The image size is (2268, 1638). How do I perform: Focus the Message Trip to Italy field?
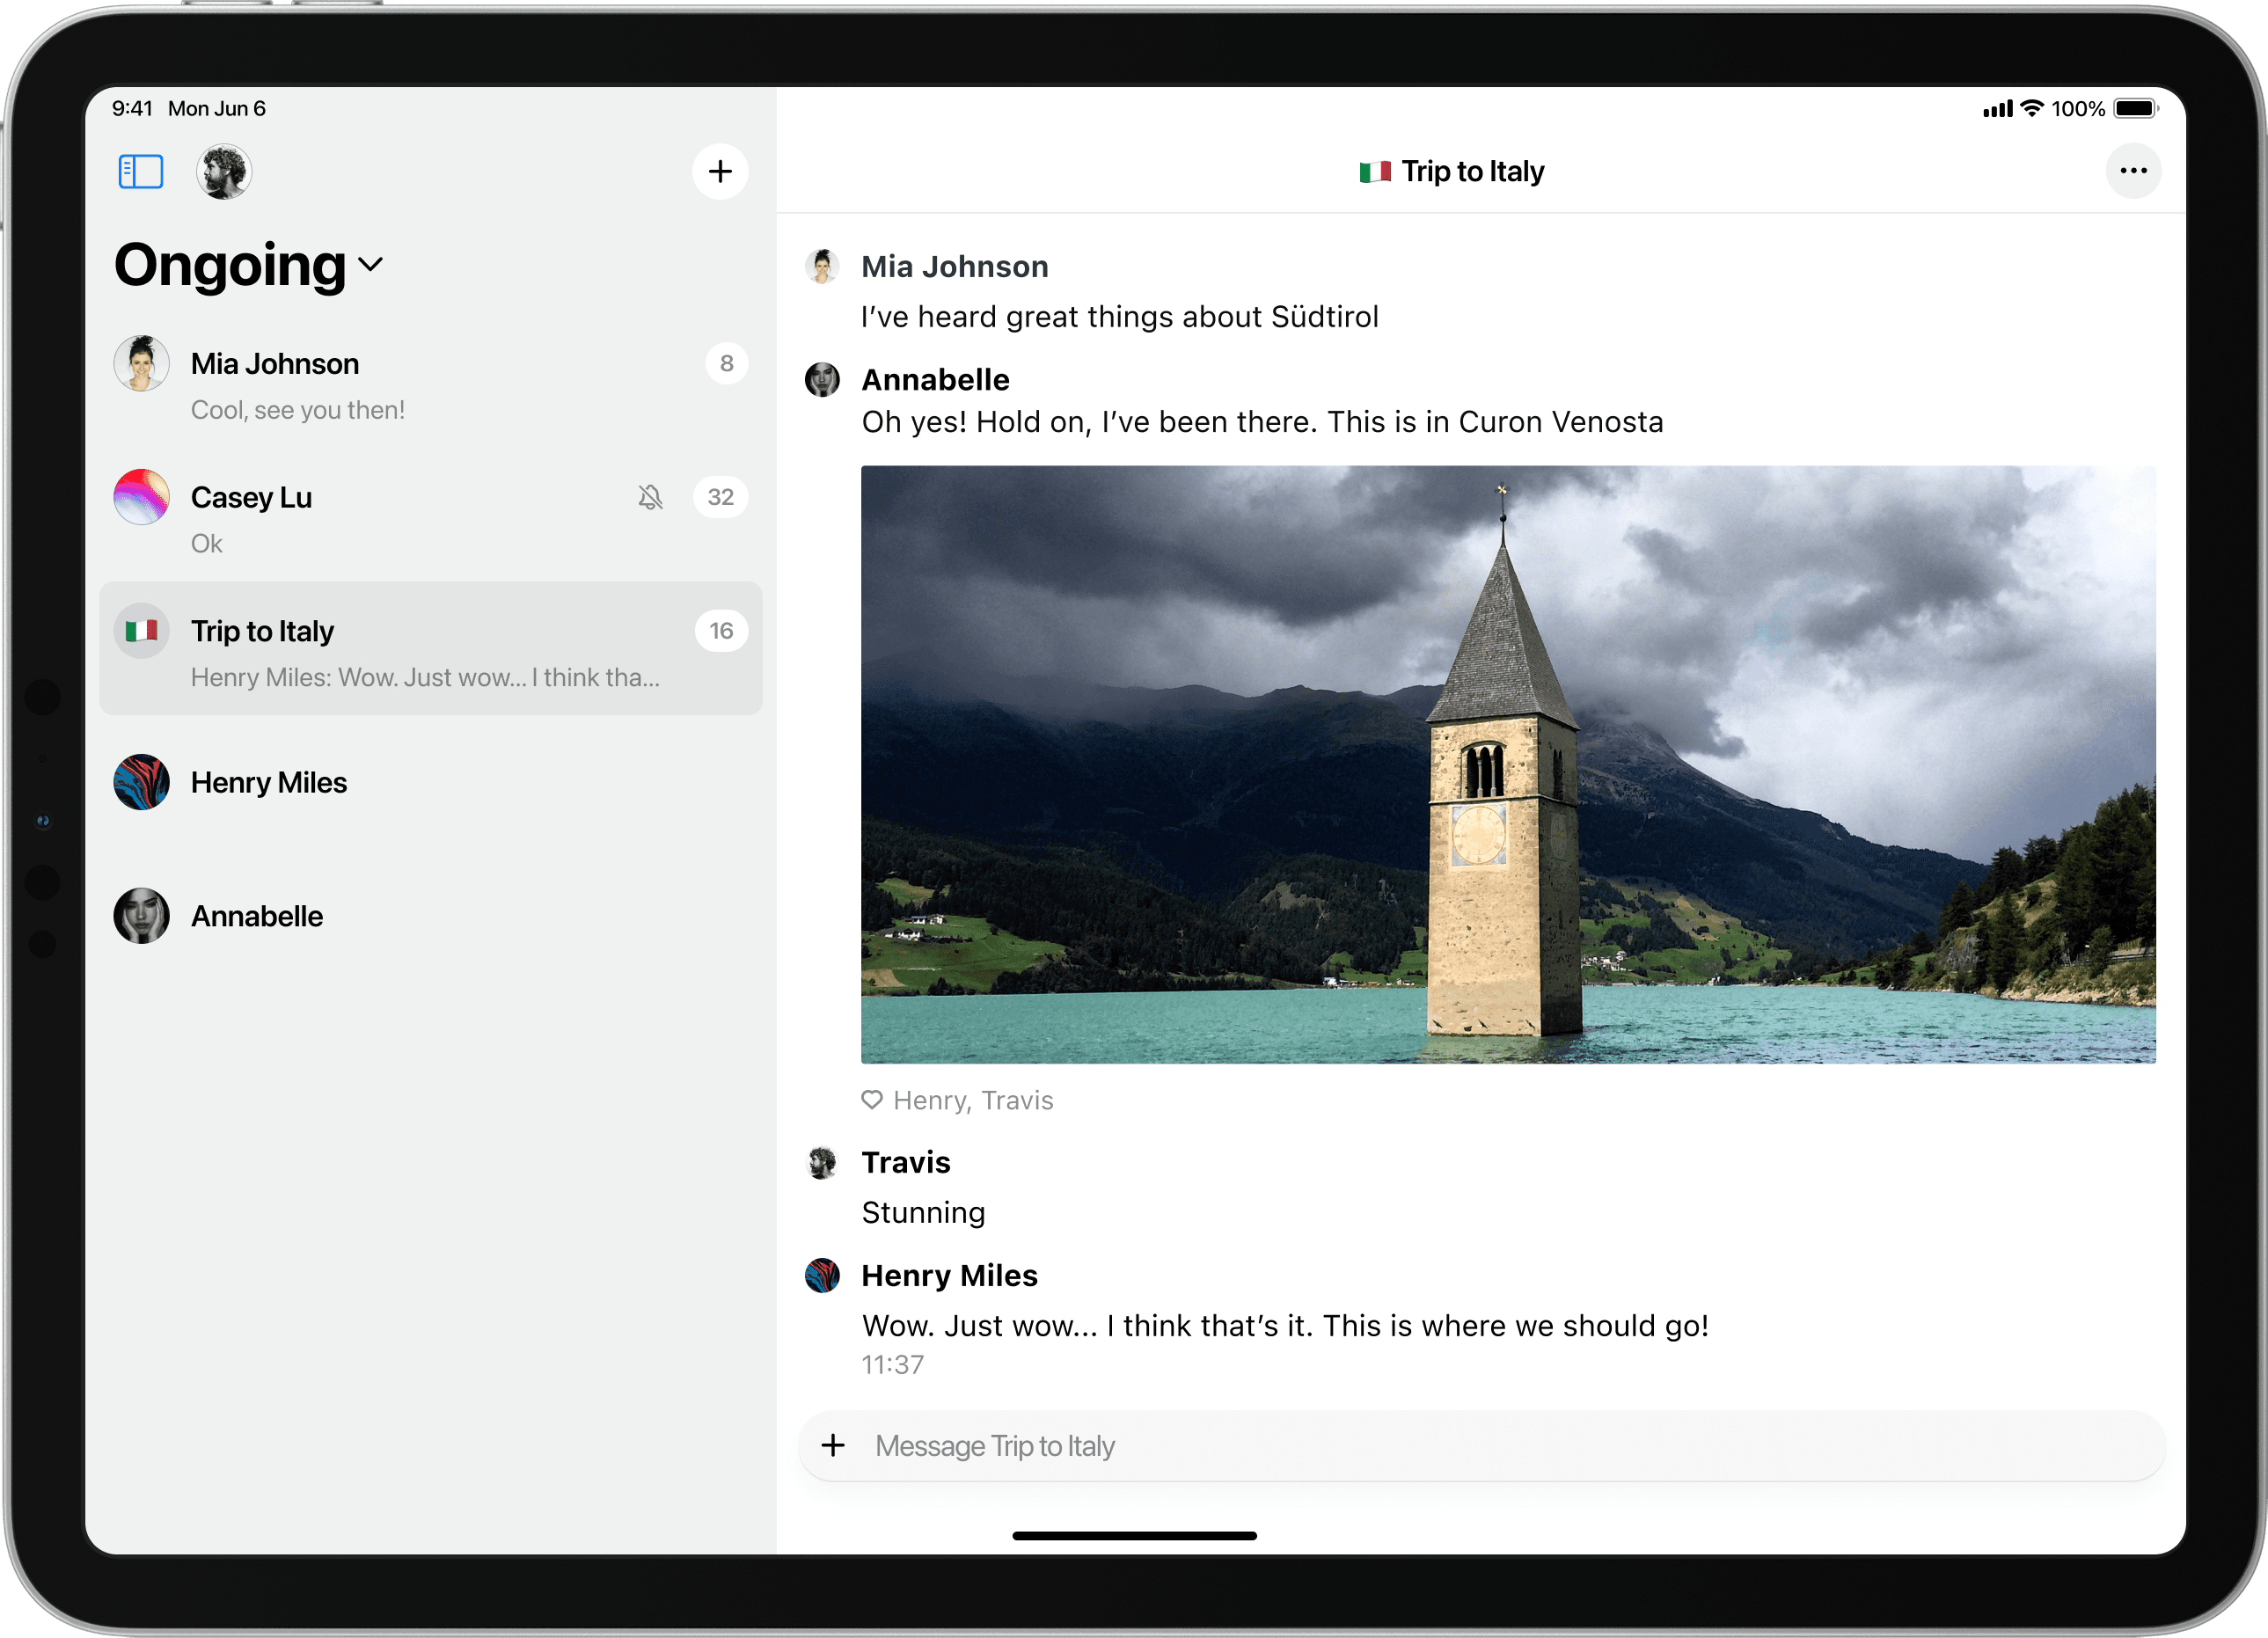1482,1446
